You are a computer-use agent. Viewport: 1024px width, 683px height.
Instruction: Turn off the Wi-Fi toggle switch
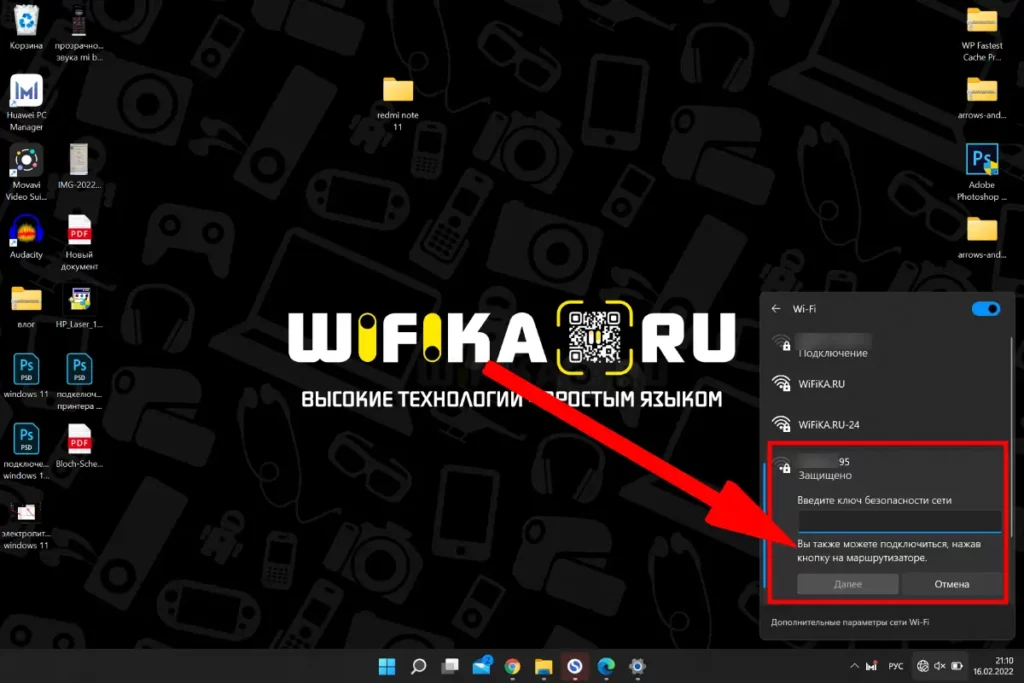(x=985, y=309)
